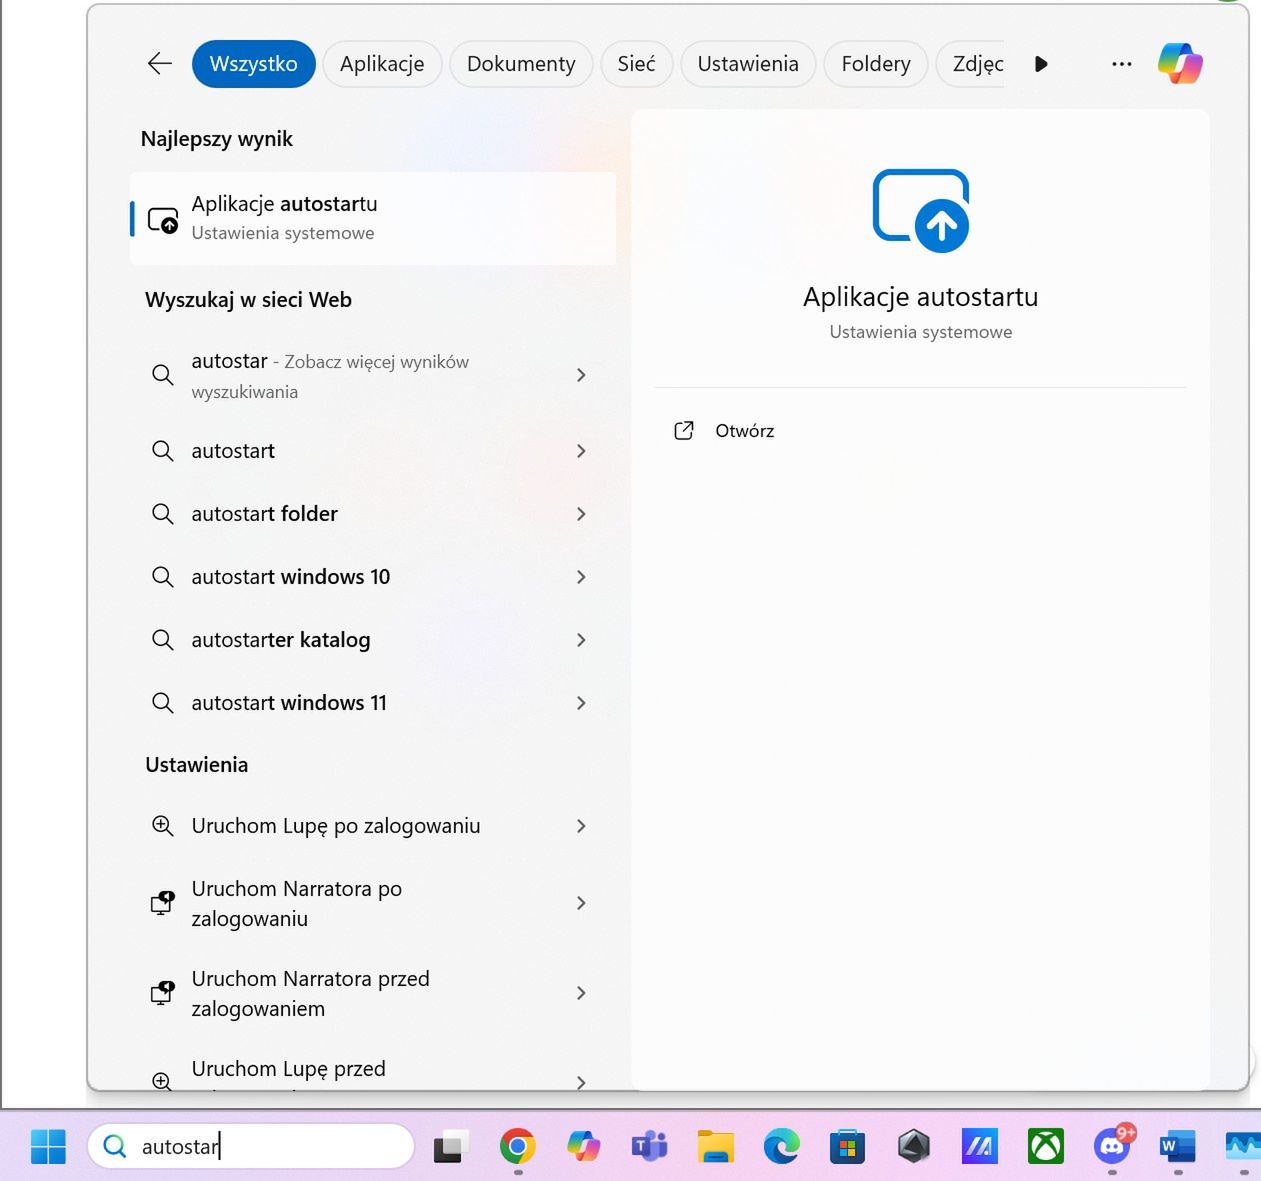Click the Start menu button
The image size is (1261, 1181).
point(48,1146)
